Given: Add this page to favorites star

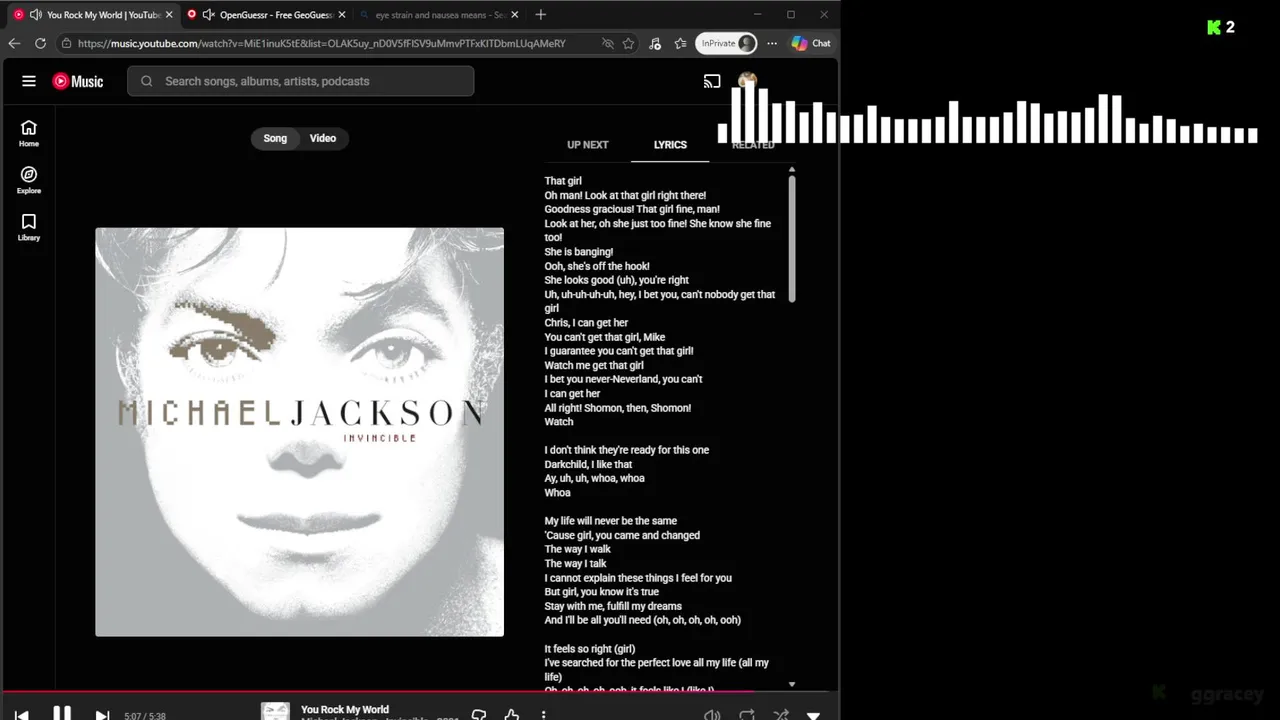Looking at the screenshot, I should 628,43.
